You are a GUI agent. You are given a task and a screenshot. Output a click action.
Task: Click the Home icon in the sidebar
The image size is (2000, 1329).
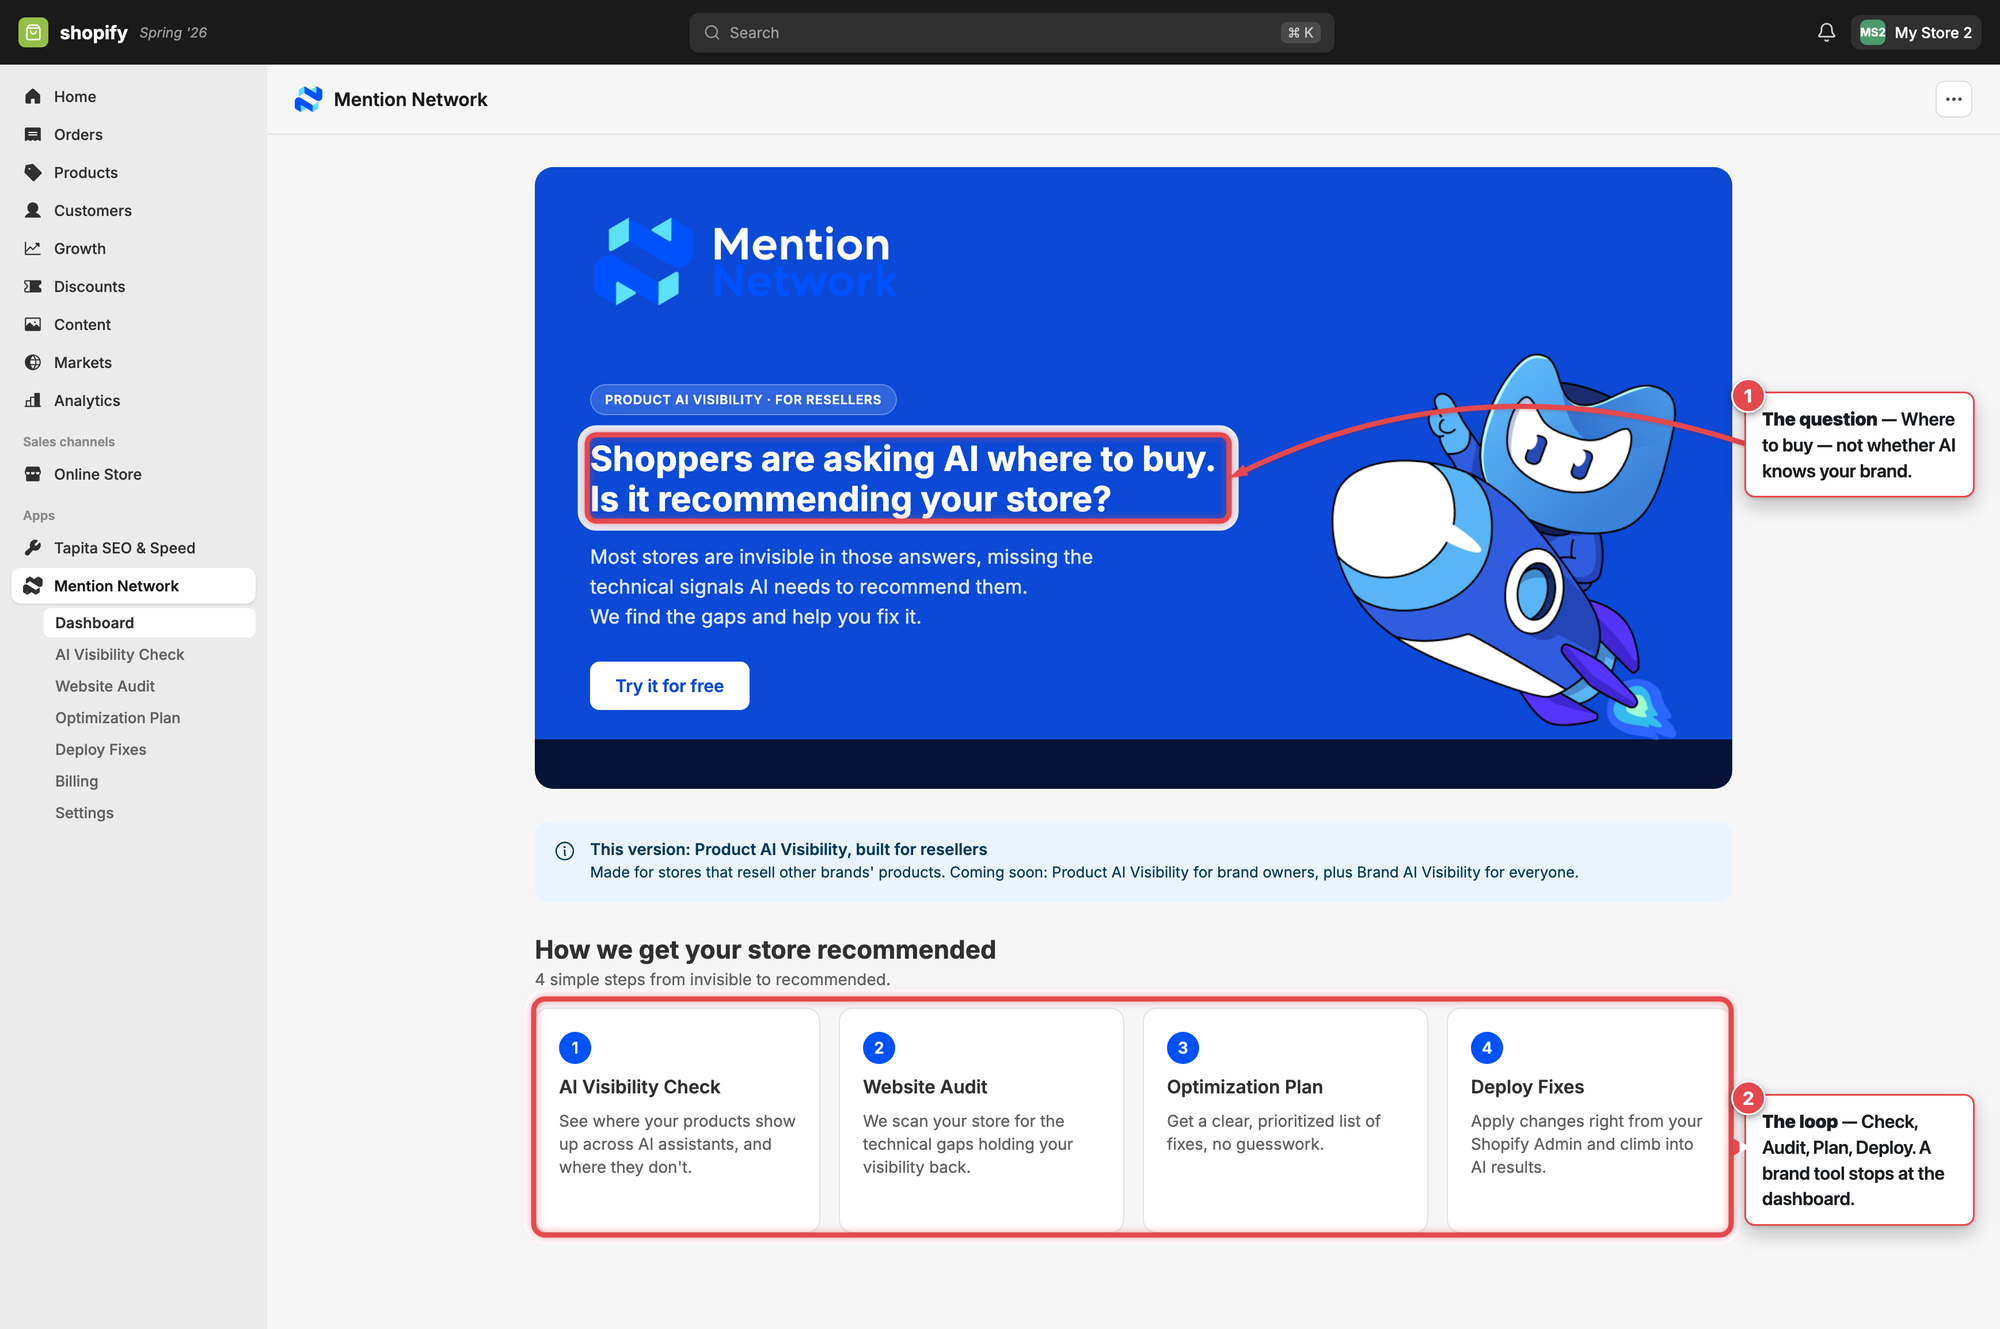click(x=33, y=96)
